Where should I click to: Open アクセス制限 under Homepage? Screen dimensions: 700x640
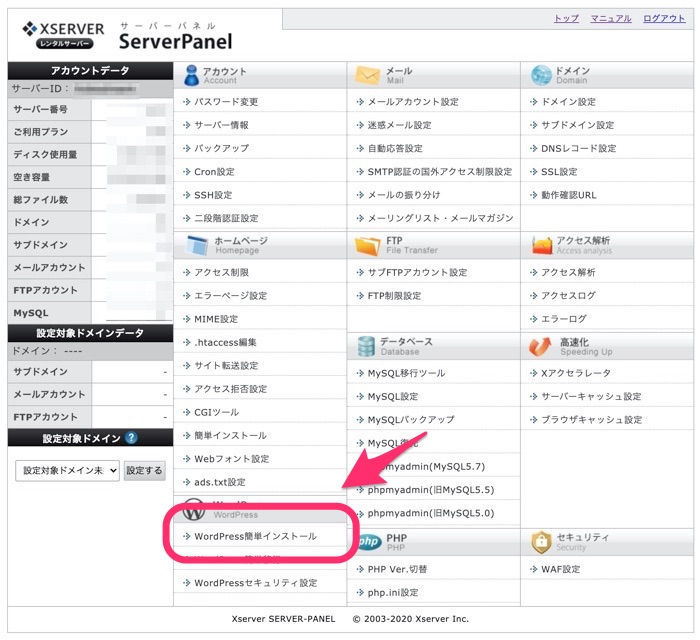pos(221,272)
